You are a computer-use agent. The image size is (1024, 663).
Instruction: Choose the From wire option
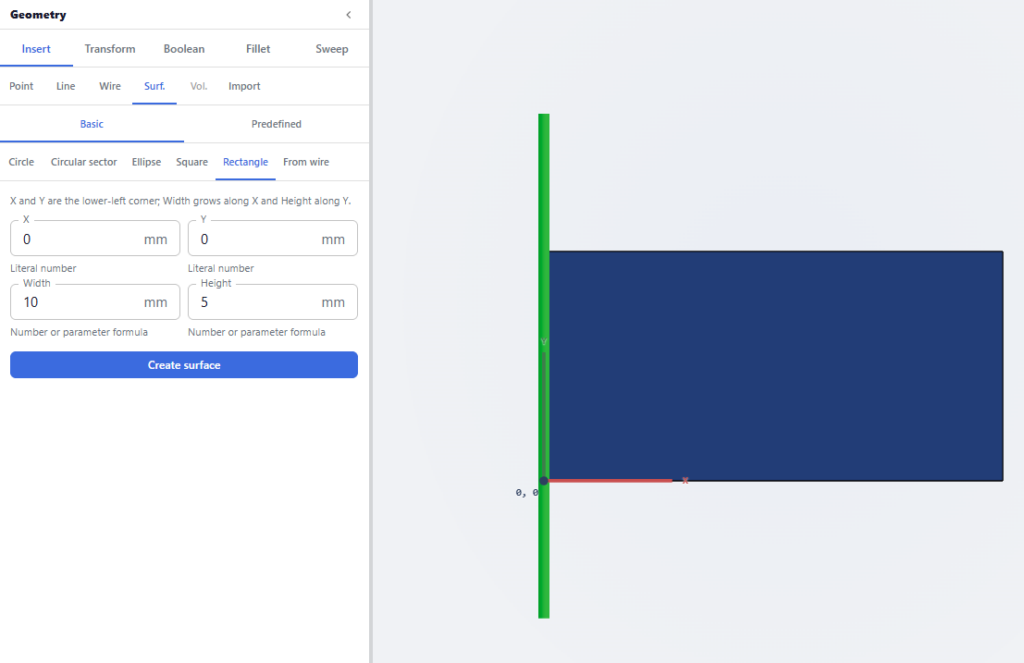306,162
